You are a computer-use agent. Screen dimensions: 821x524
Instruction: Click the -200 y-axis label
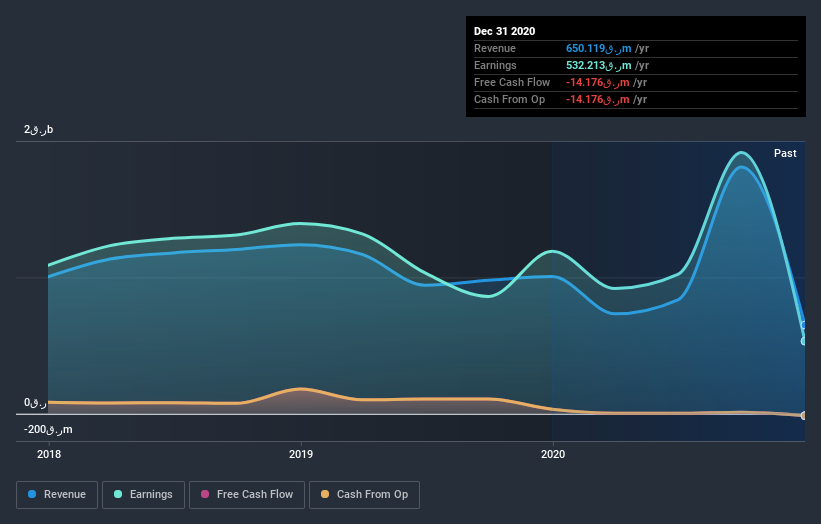coord(48,430)
